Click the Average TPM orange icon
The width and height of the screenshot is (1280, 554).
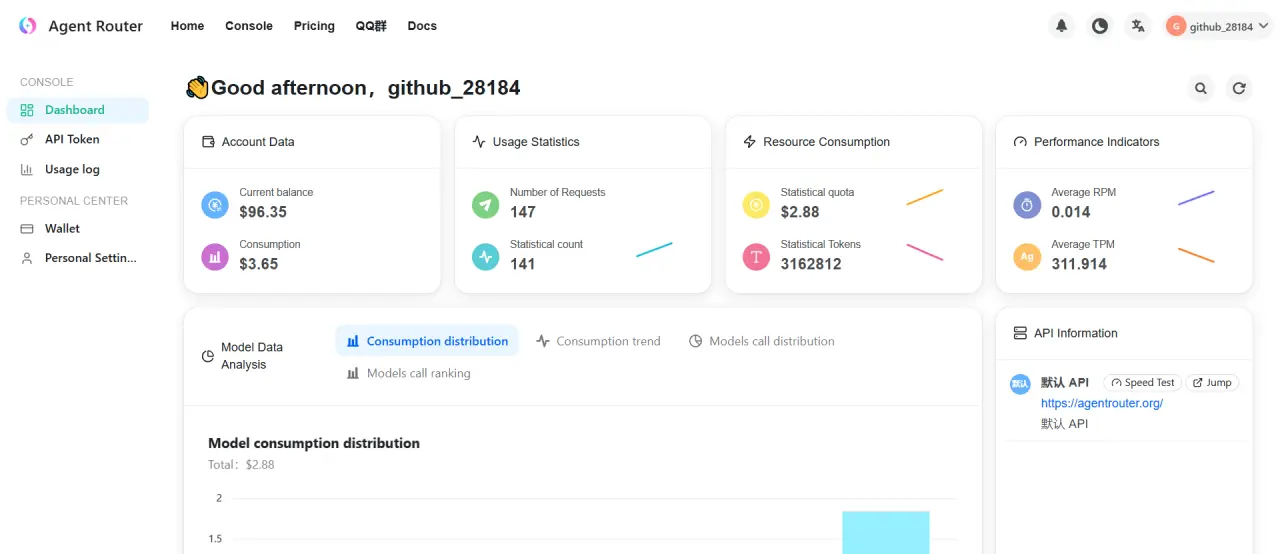point(1027,257)
